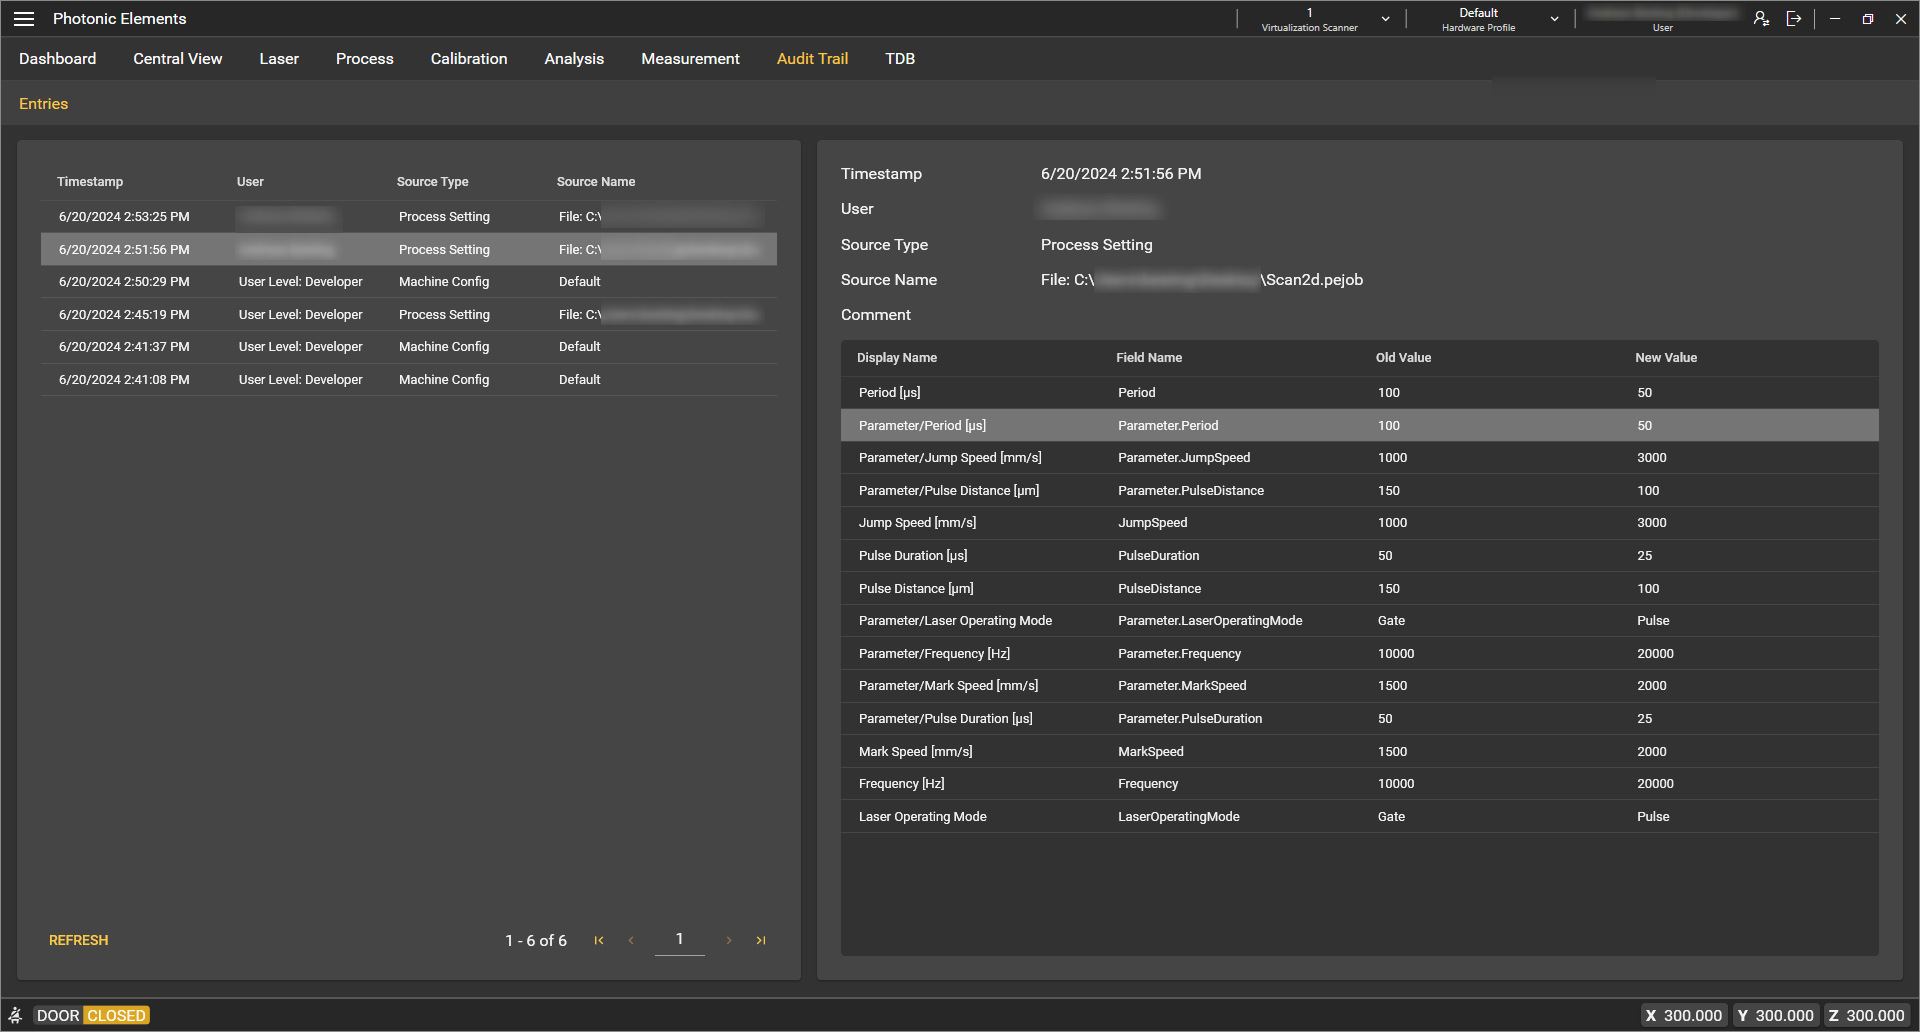Open the Calibration tab
1920x1032 pixels.
pyautogui.click(x=469, y=59)
